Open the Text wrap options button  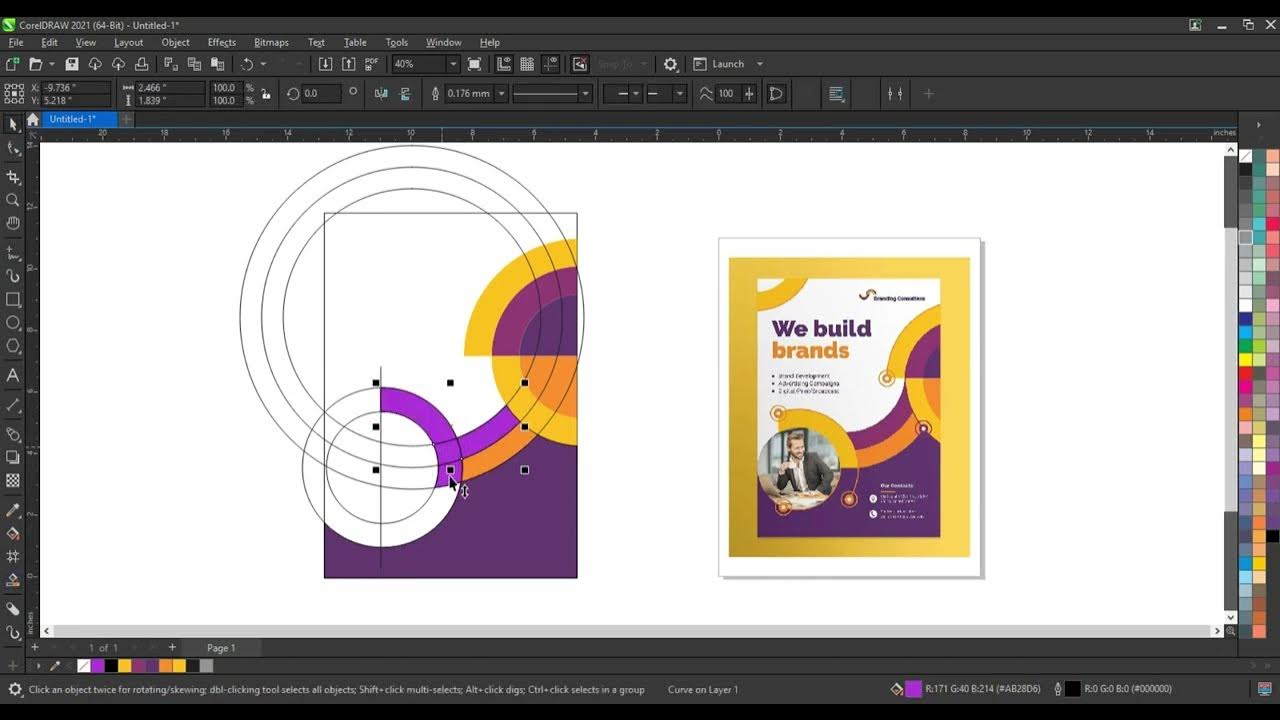tap(837, 94)
